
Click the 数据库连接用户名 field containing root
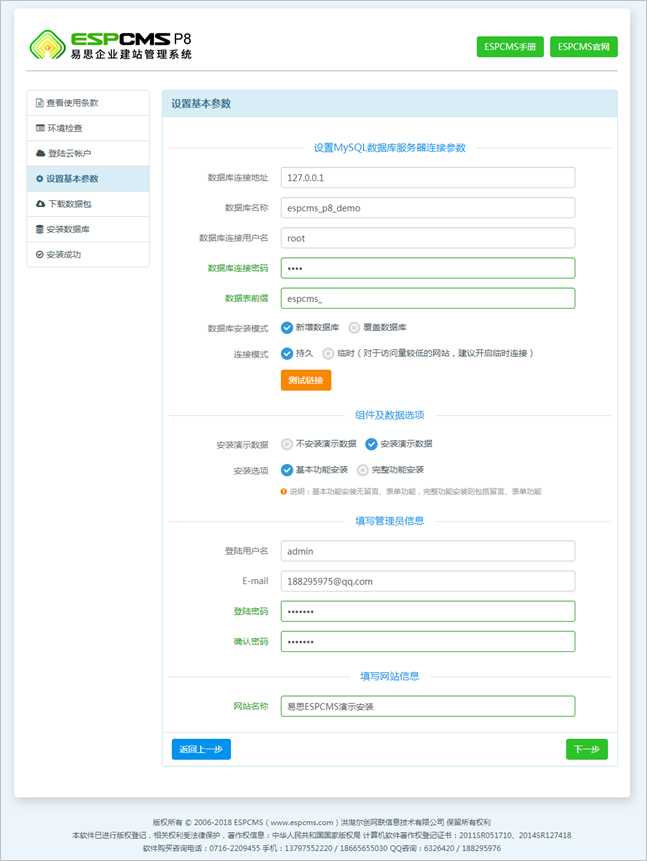coord(428,238)
